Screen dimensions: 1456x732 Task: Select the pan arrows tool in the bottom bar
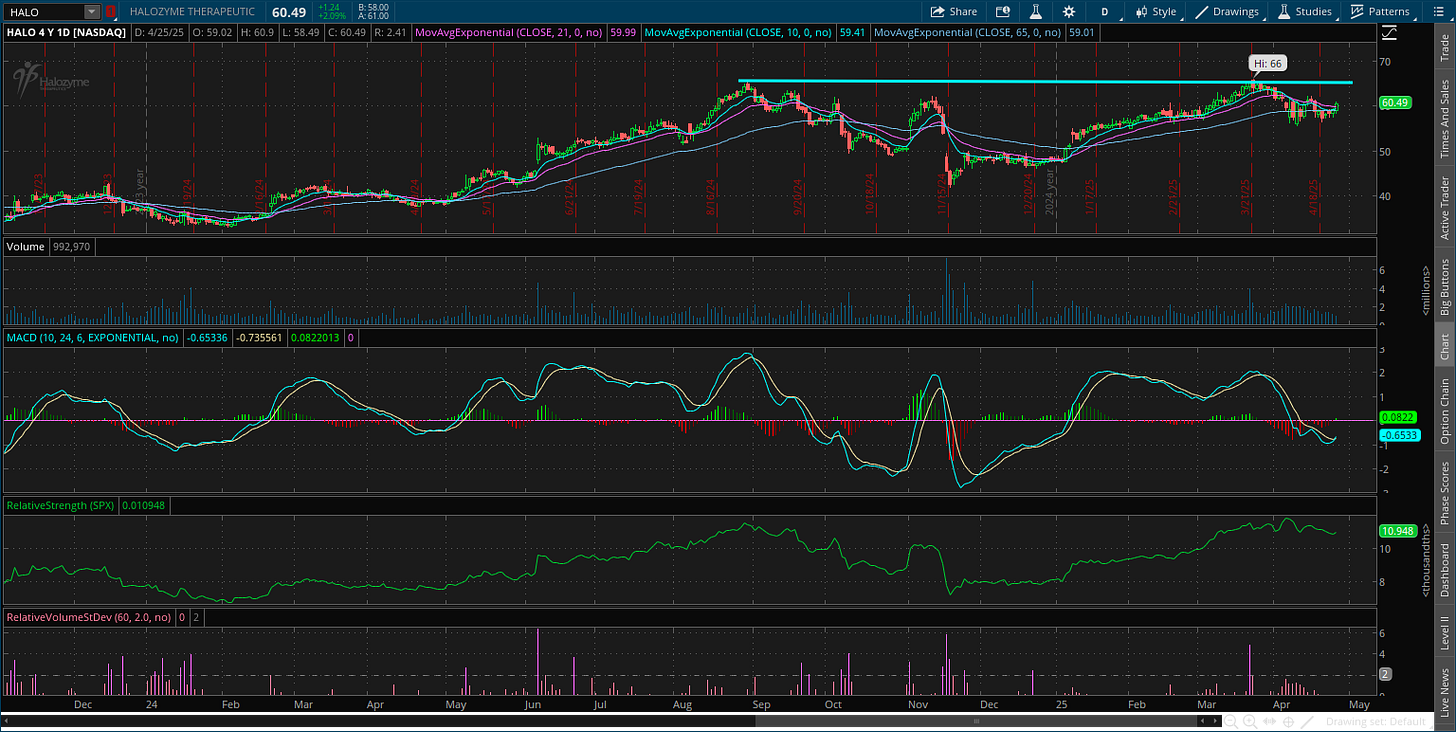click(x=1267, y=721)
